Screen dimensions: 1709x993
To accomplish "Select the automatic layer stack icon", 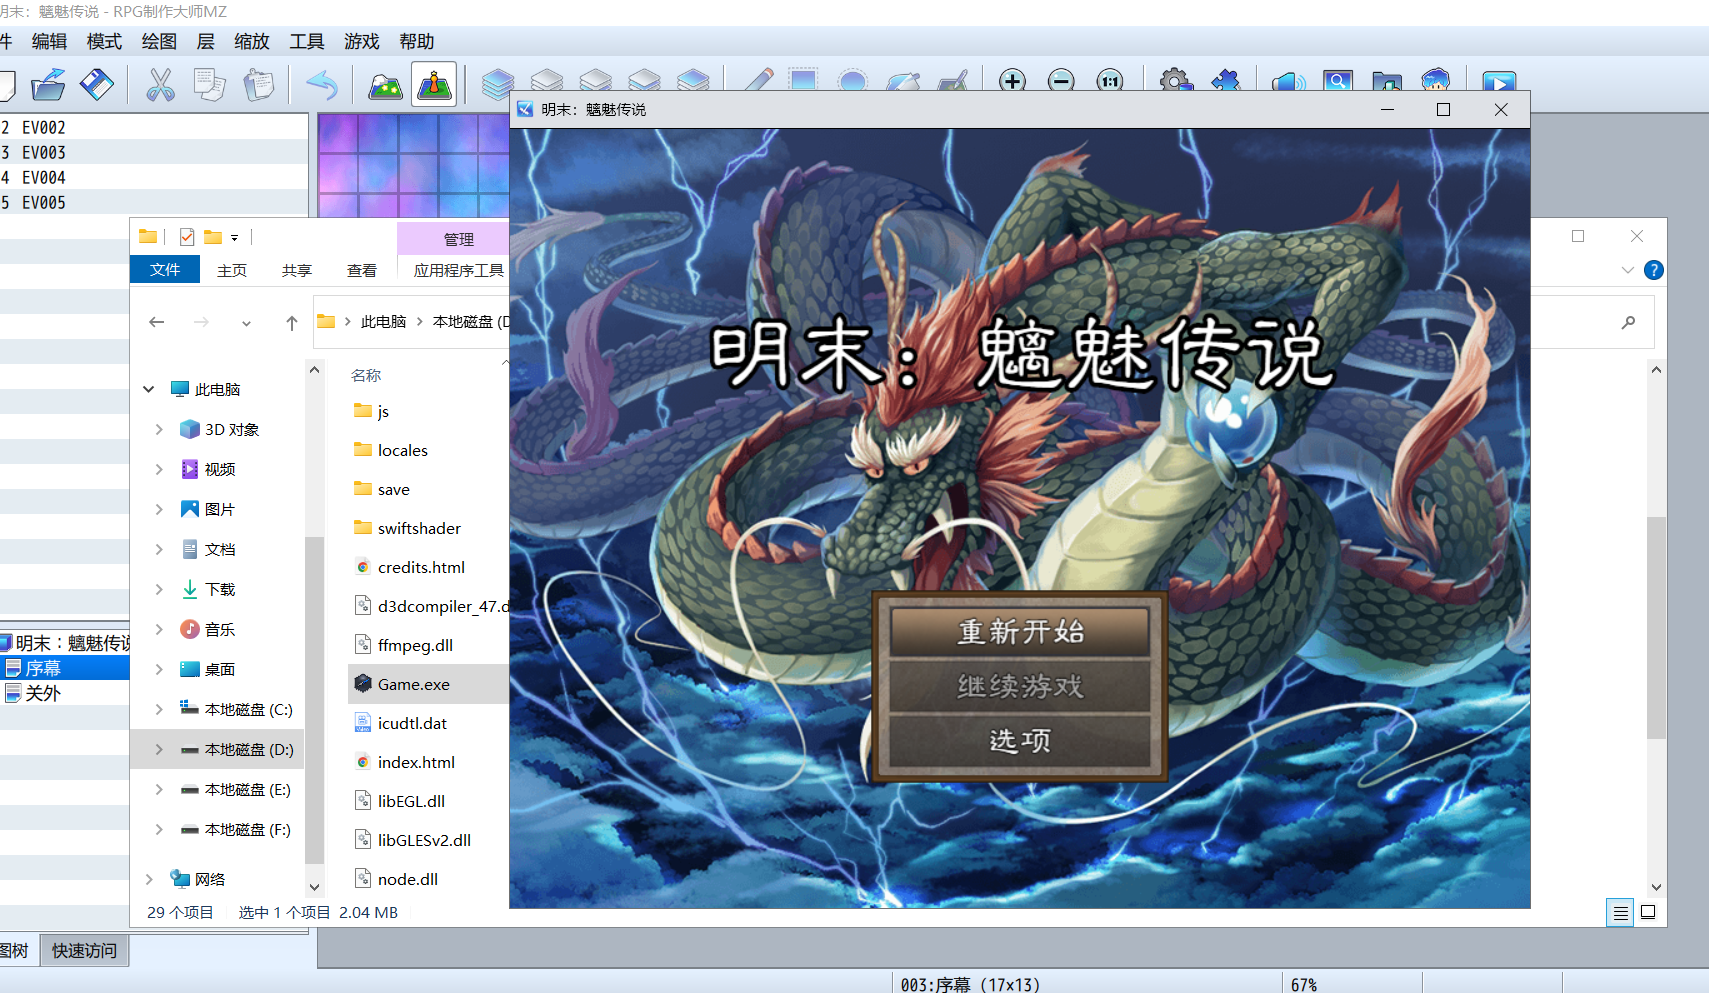I will click(x=498, y=82).
